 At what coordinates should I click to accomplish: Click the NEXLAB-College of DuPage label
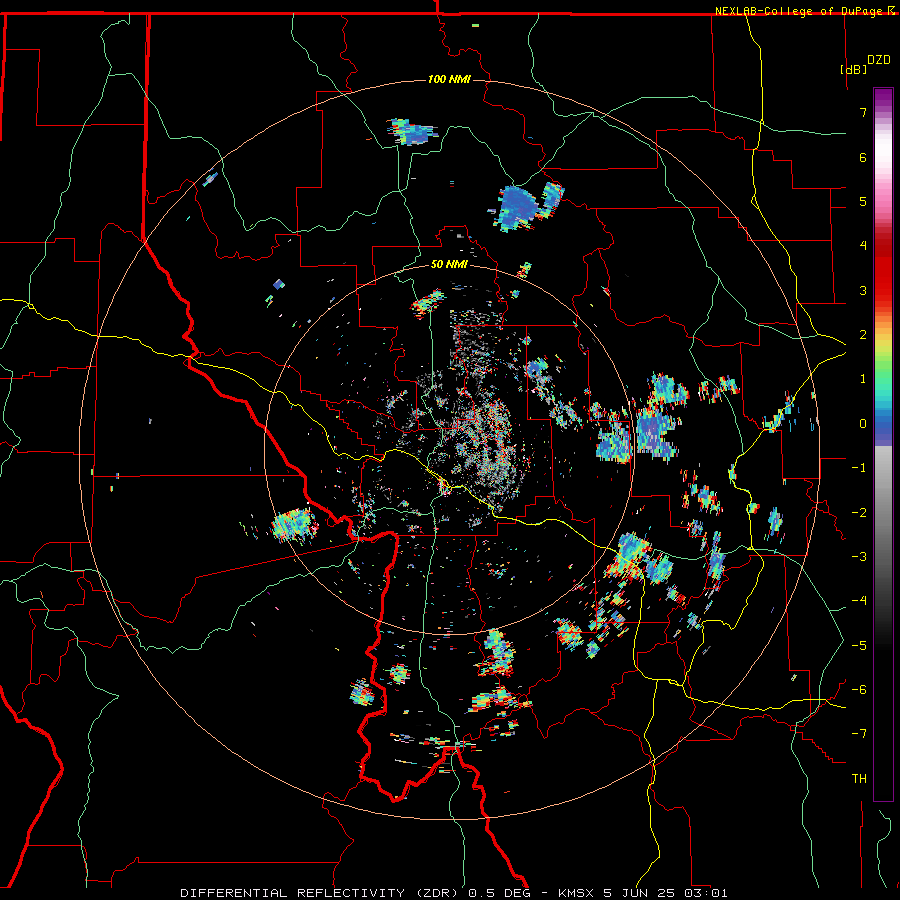pos(798,11)
